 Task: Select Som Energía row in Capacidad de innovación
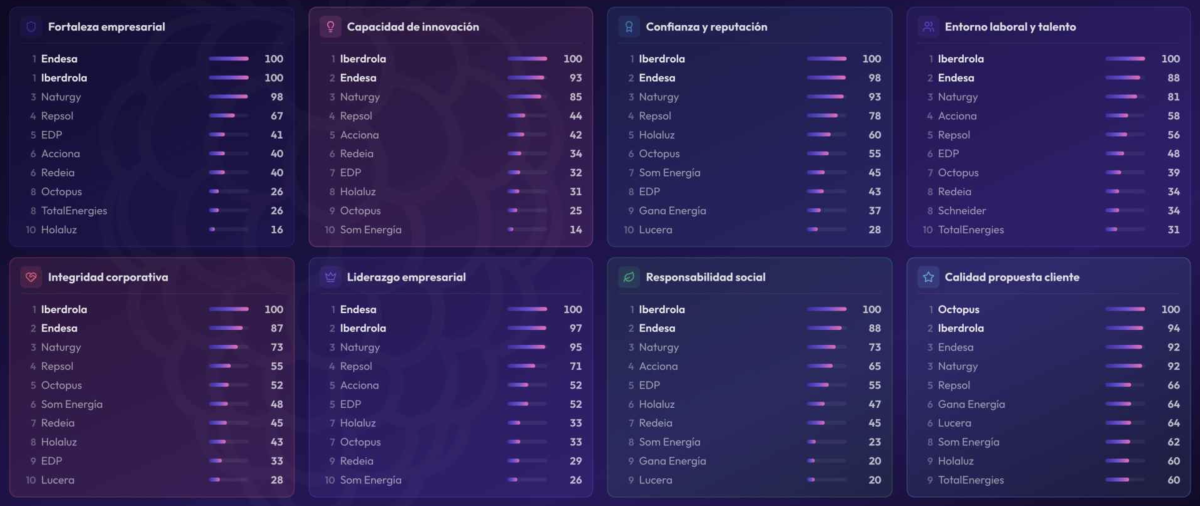(370, 230)
